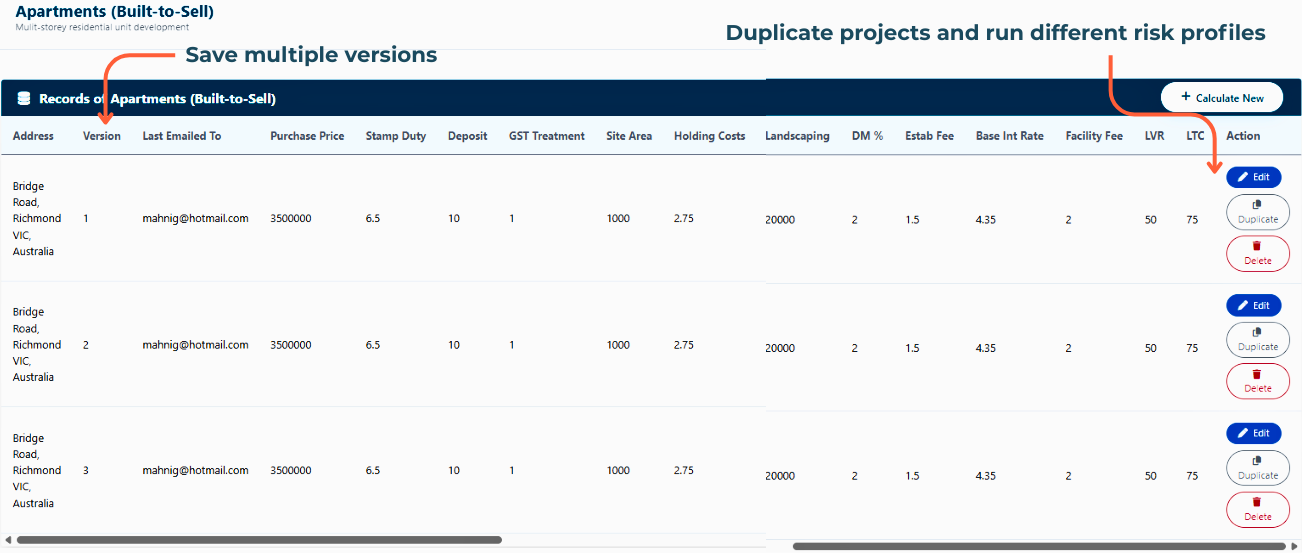Edit the version 3 record
The image size is (1302, 553).
(1253, 433)
